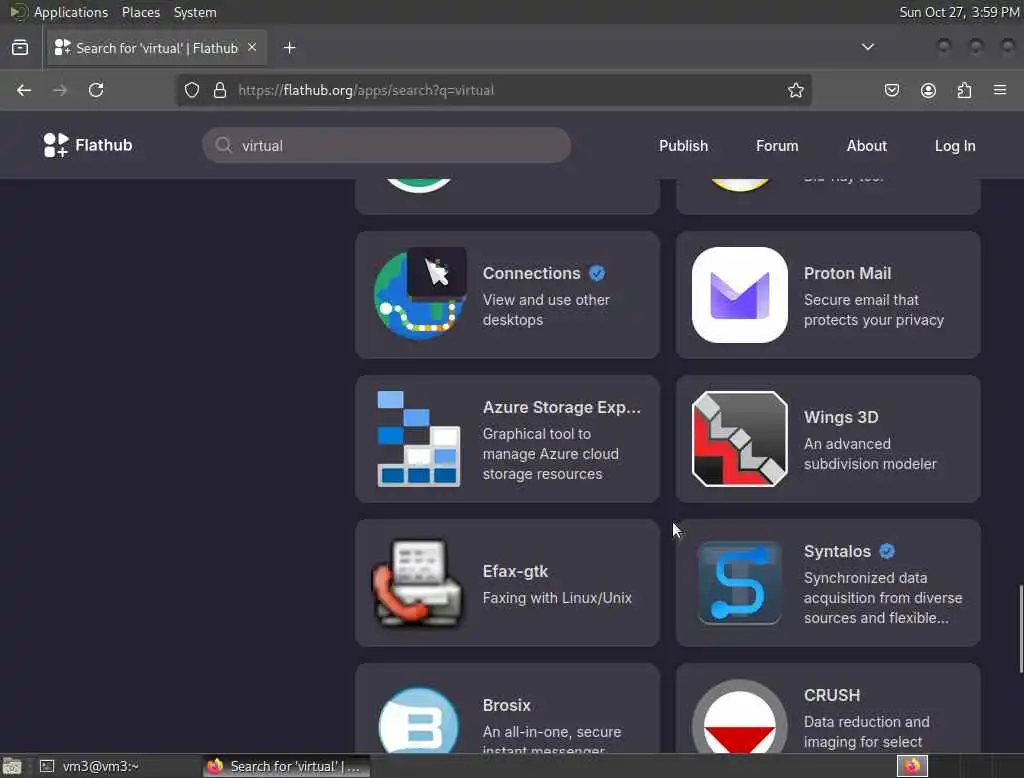Open the Syntalos app icon

pos(739,583)
